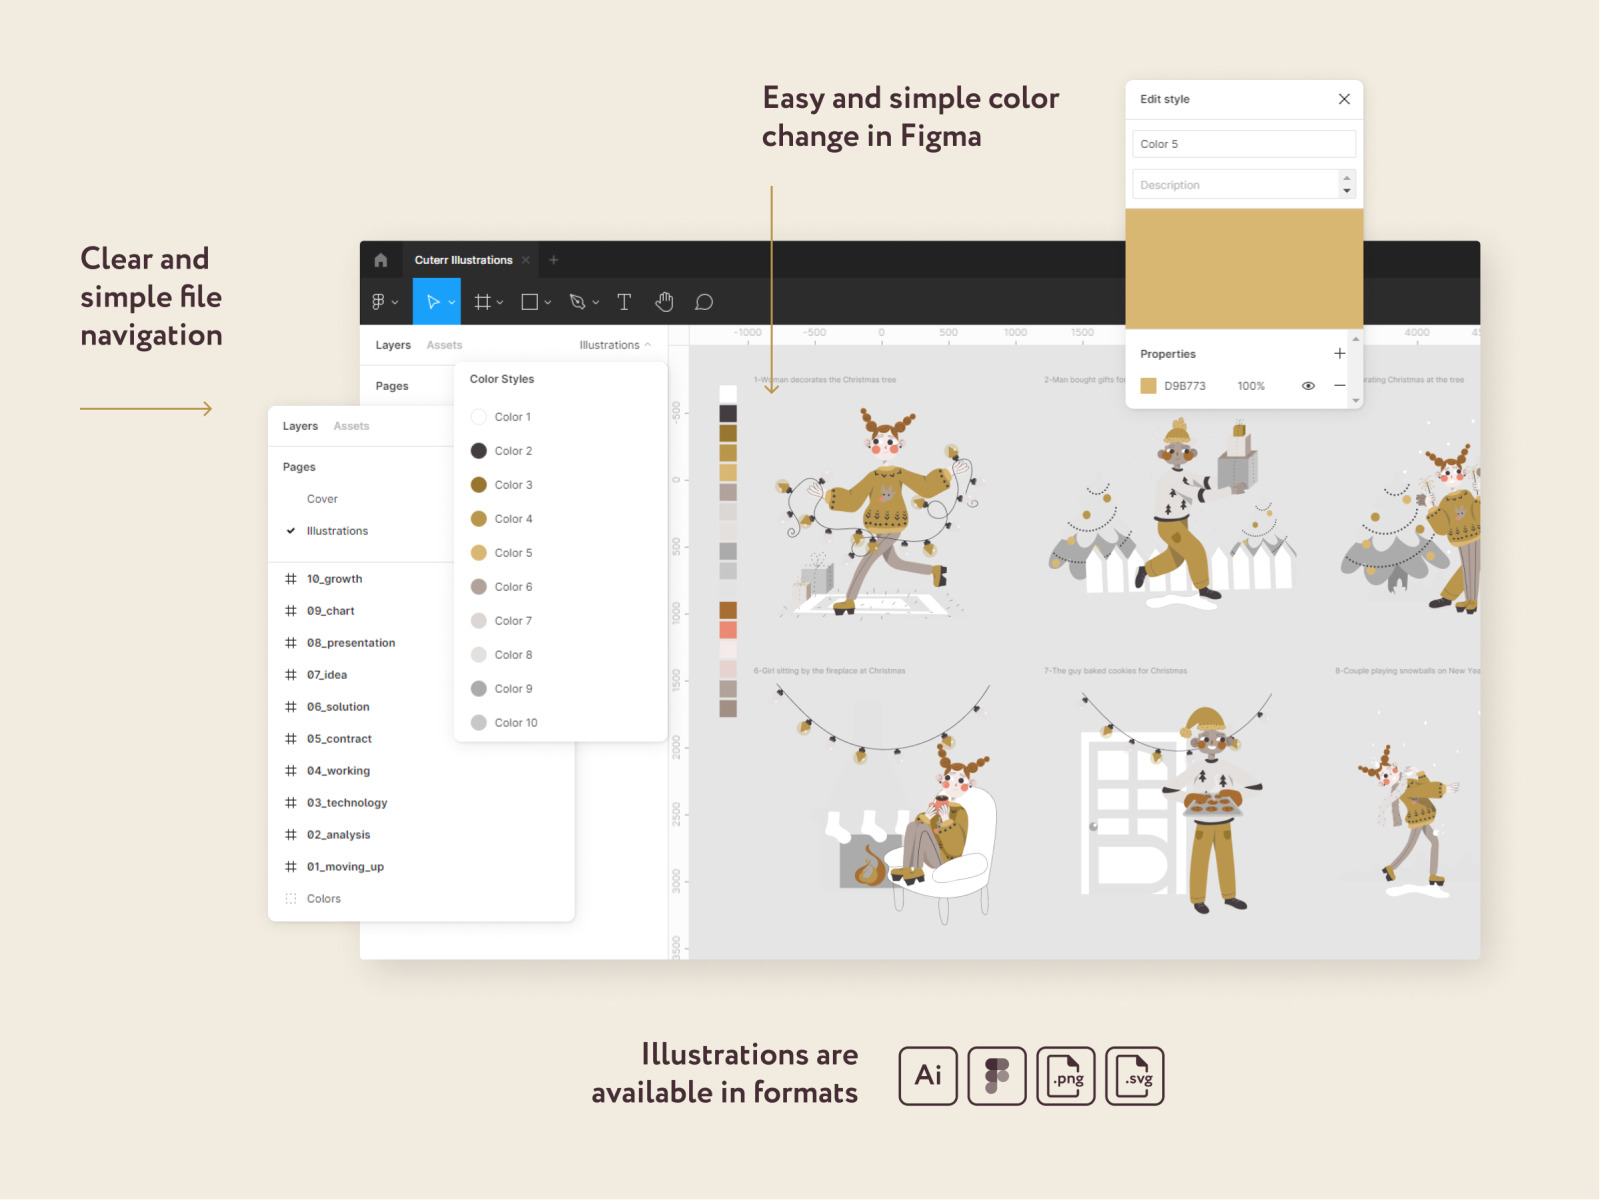Close the Edit style dialog
Screen dimensions: 1600x1200
point(1344,99)
